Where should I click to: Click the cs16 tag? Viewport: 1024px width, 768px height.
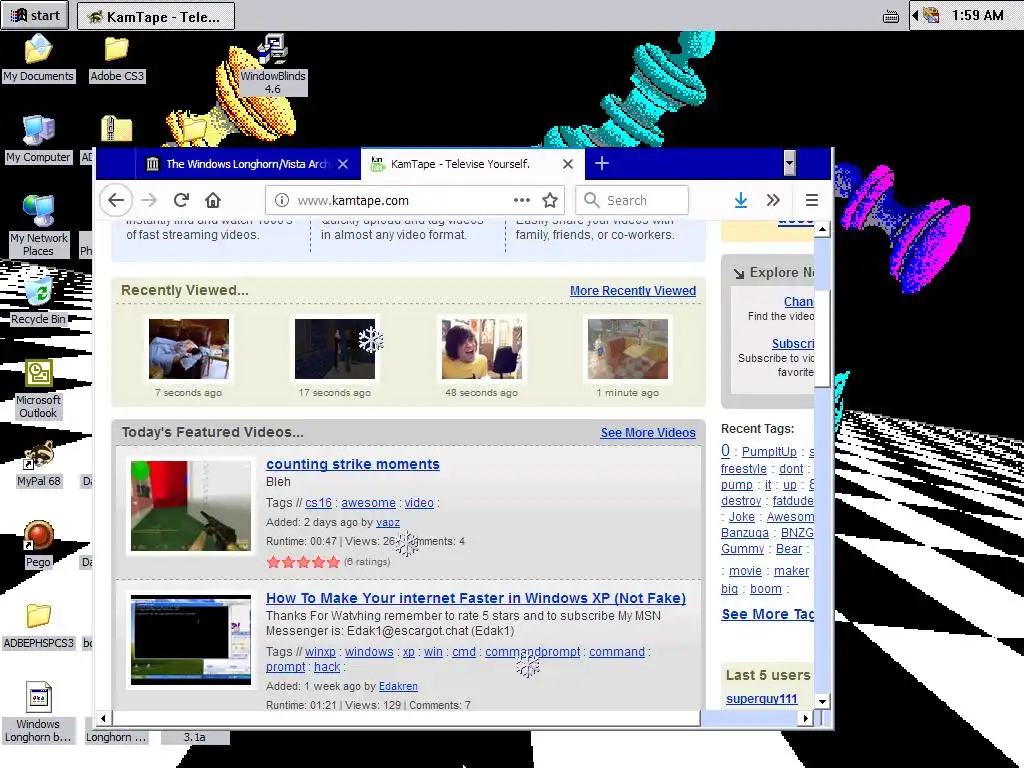[318, 503]
